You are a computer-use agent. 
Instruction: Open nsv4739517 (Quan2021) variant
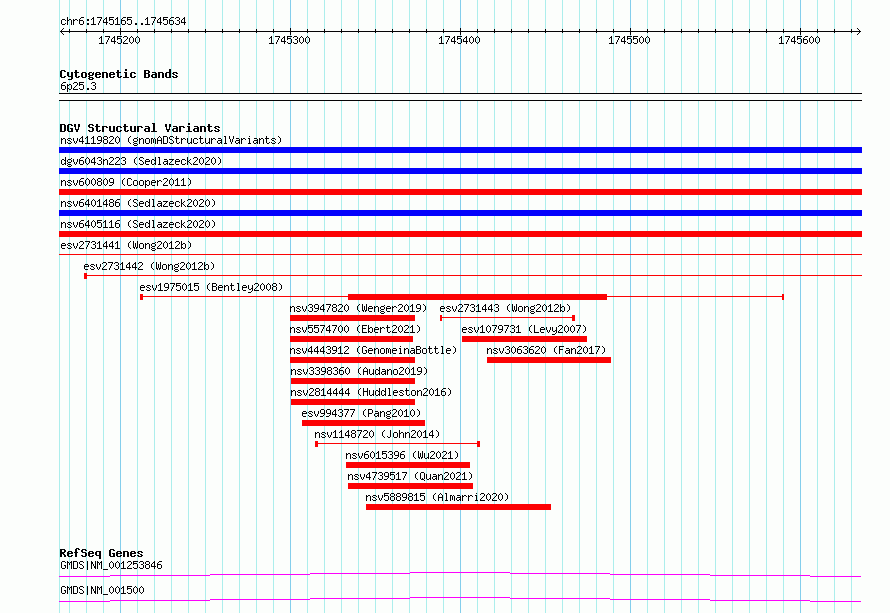coord(410,476)
